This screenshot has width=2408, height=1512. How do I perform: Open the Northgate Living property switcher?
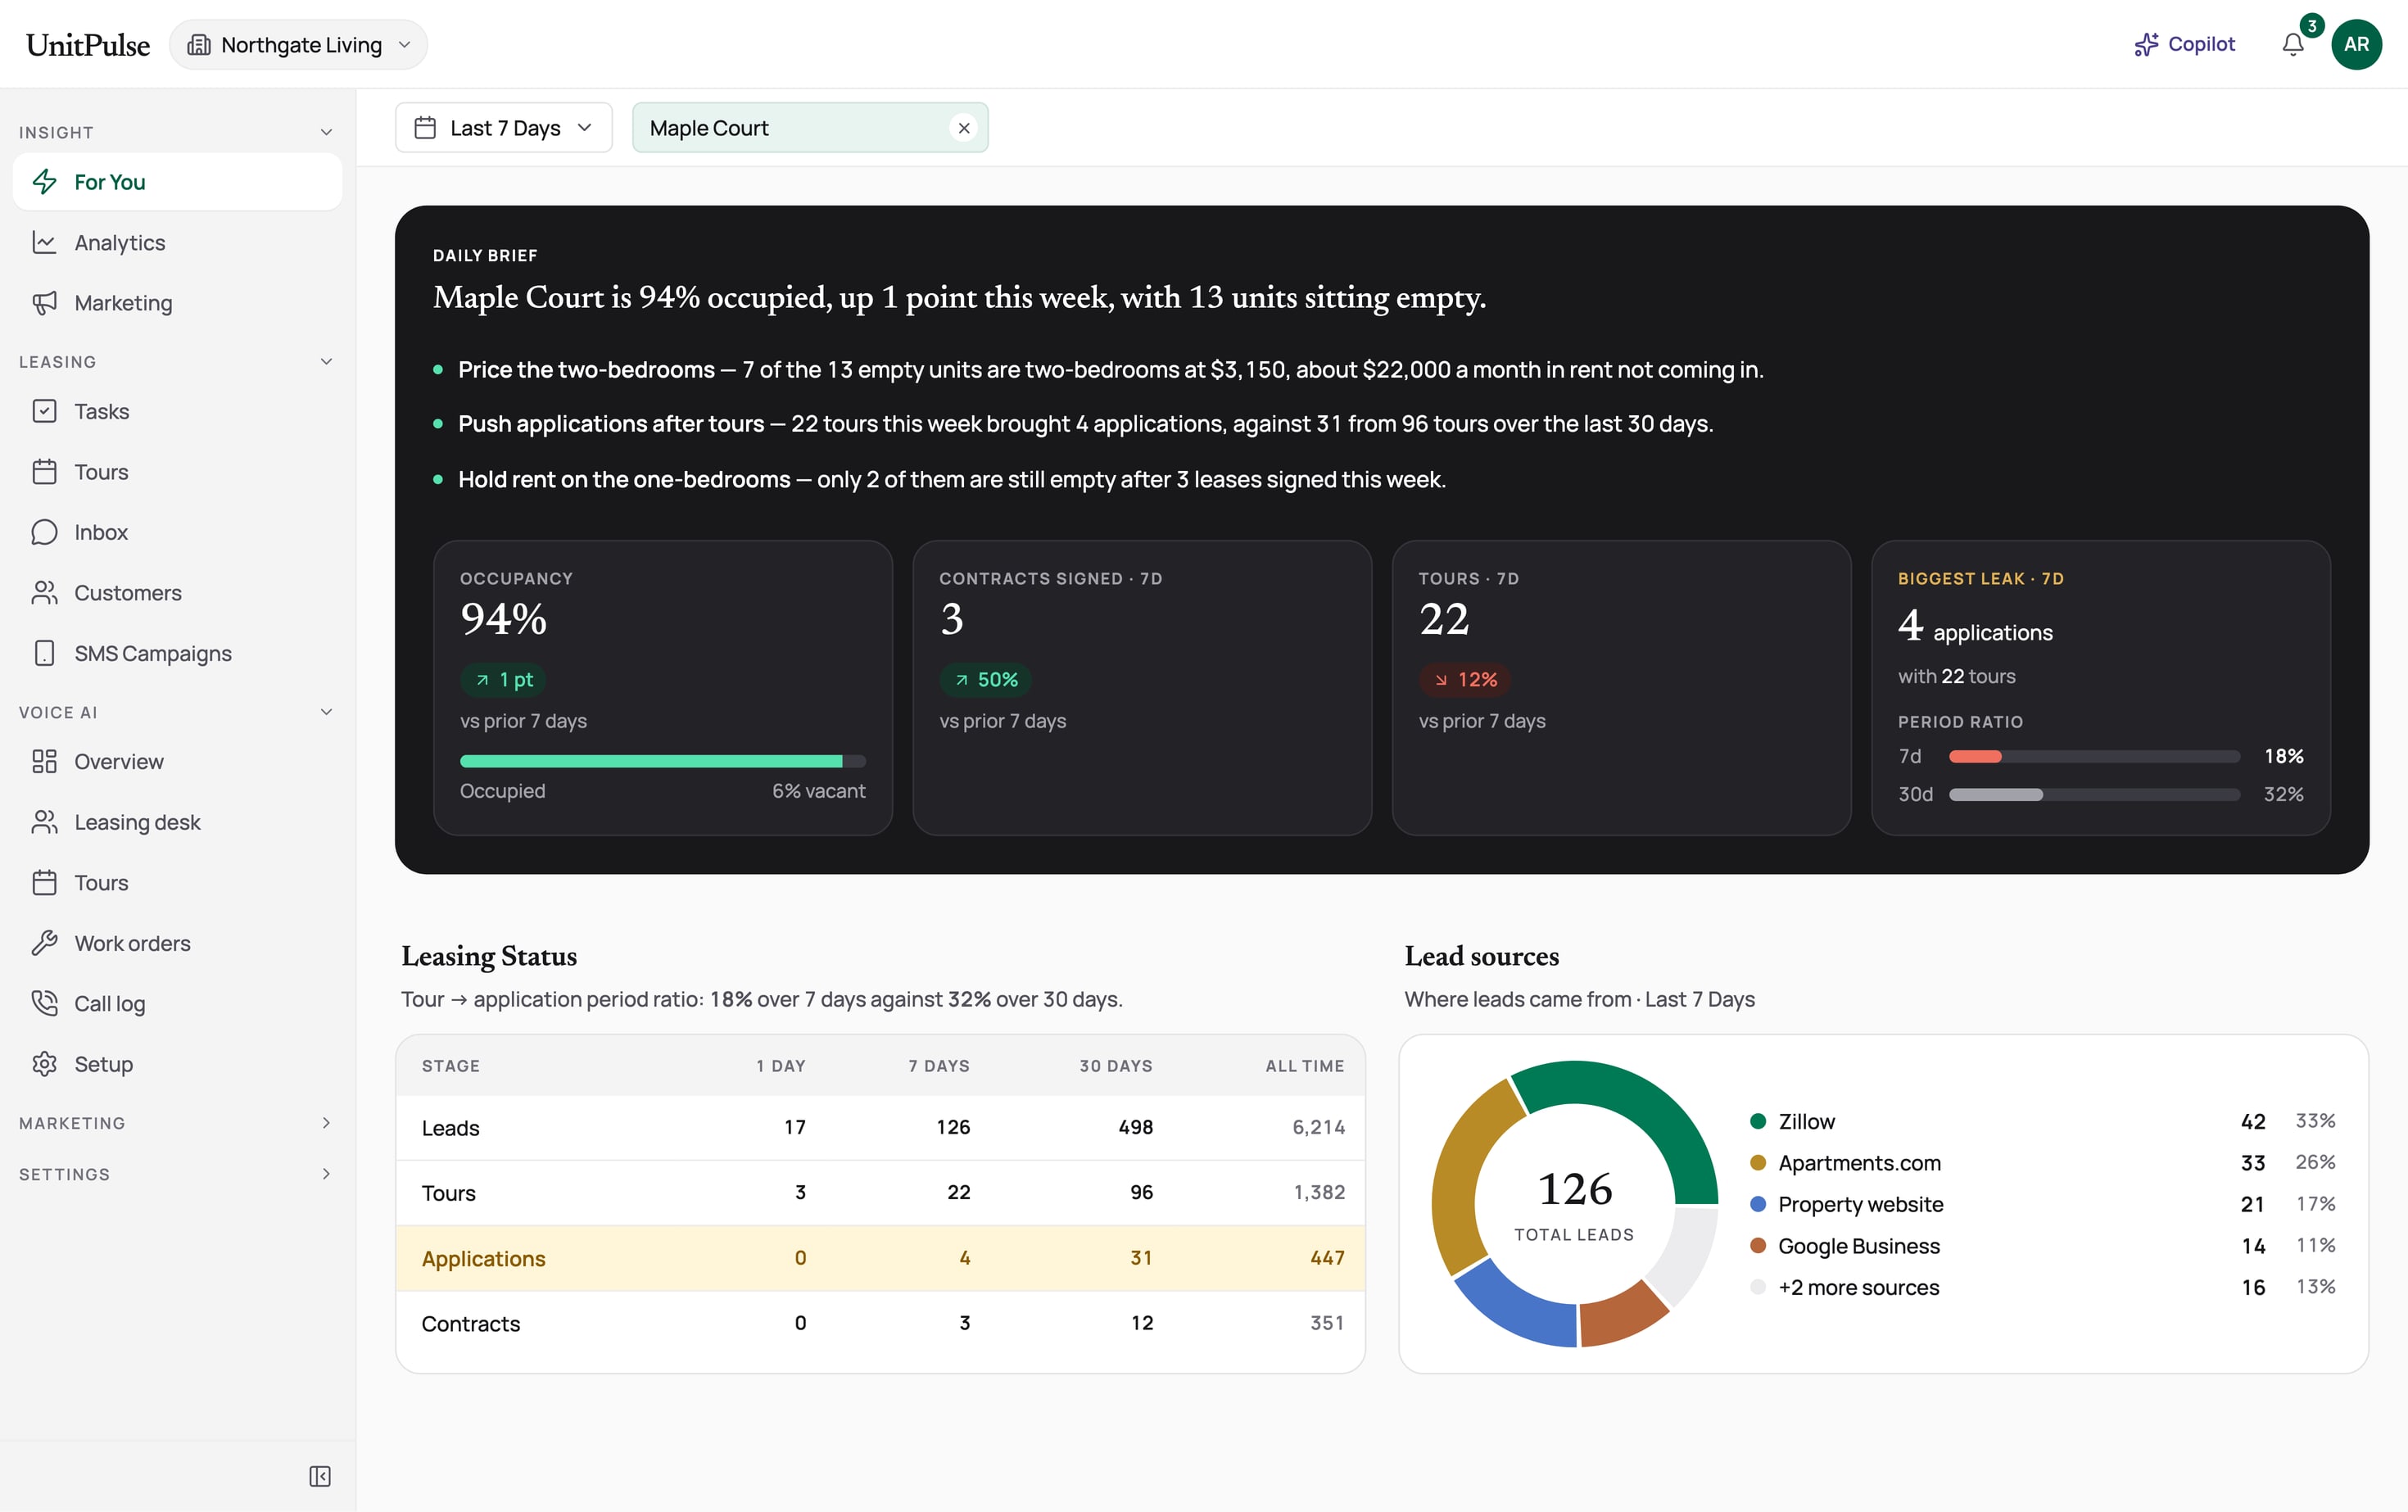click(x=298, y=45)
